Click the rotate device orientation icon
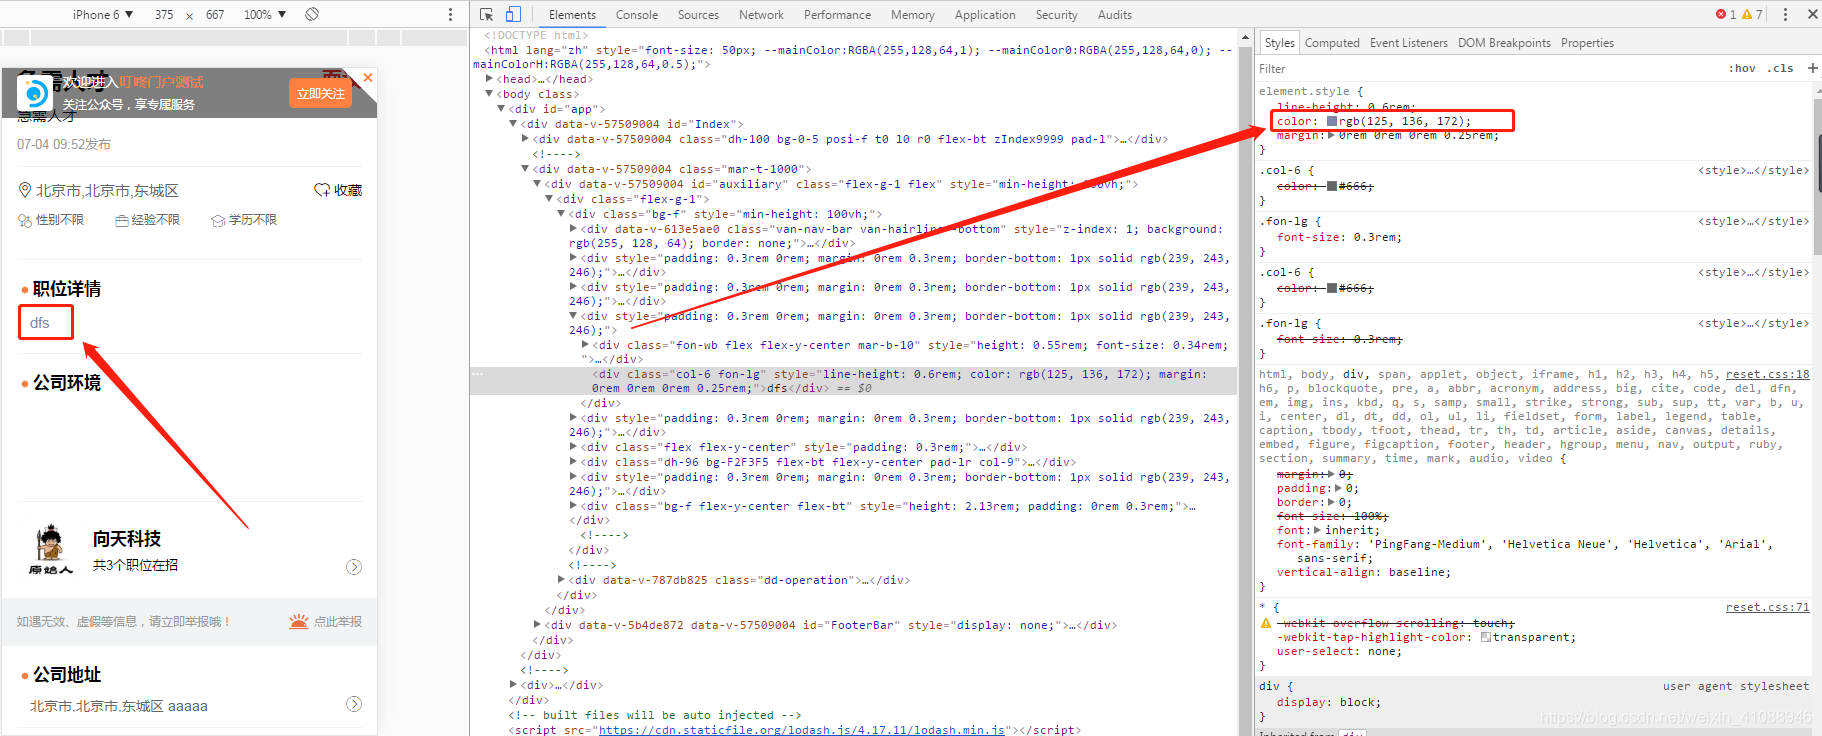This screenshot has height=736, width=1822. click(312, 14)
